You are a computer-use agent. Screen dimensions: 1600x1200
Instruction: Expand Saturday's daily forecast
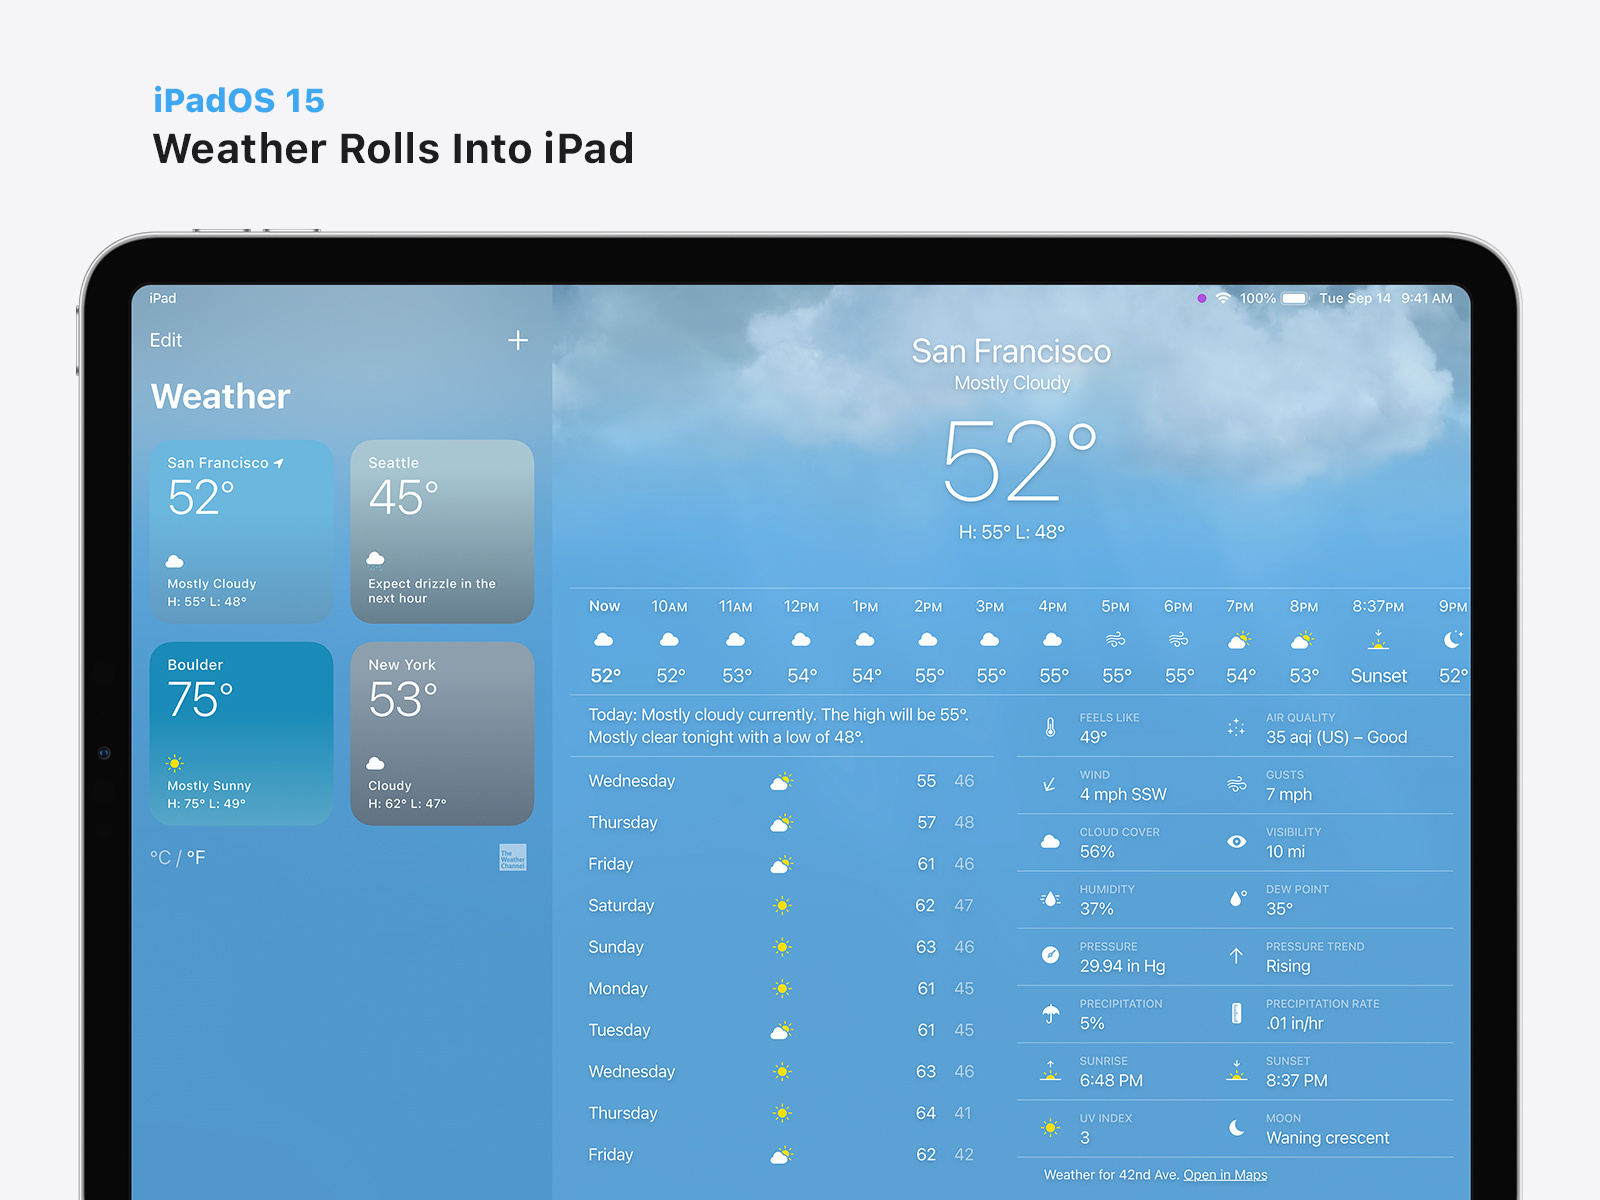click(x=780, y=905)
